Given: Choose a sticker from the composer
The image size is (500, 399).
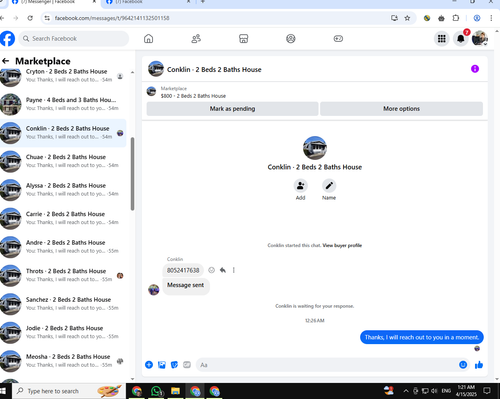Looking at the screenshot, I should [174, 365].
